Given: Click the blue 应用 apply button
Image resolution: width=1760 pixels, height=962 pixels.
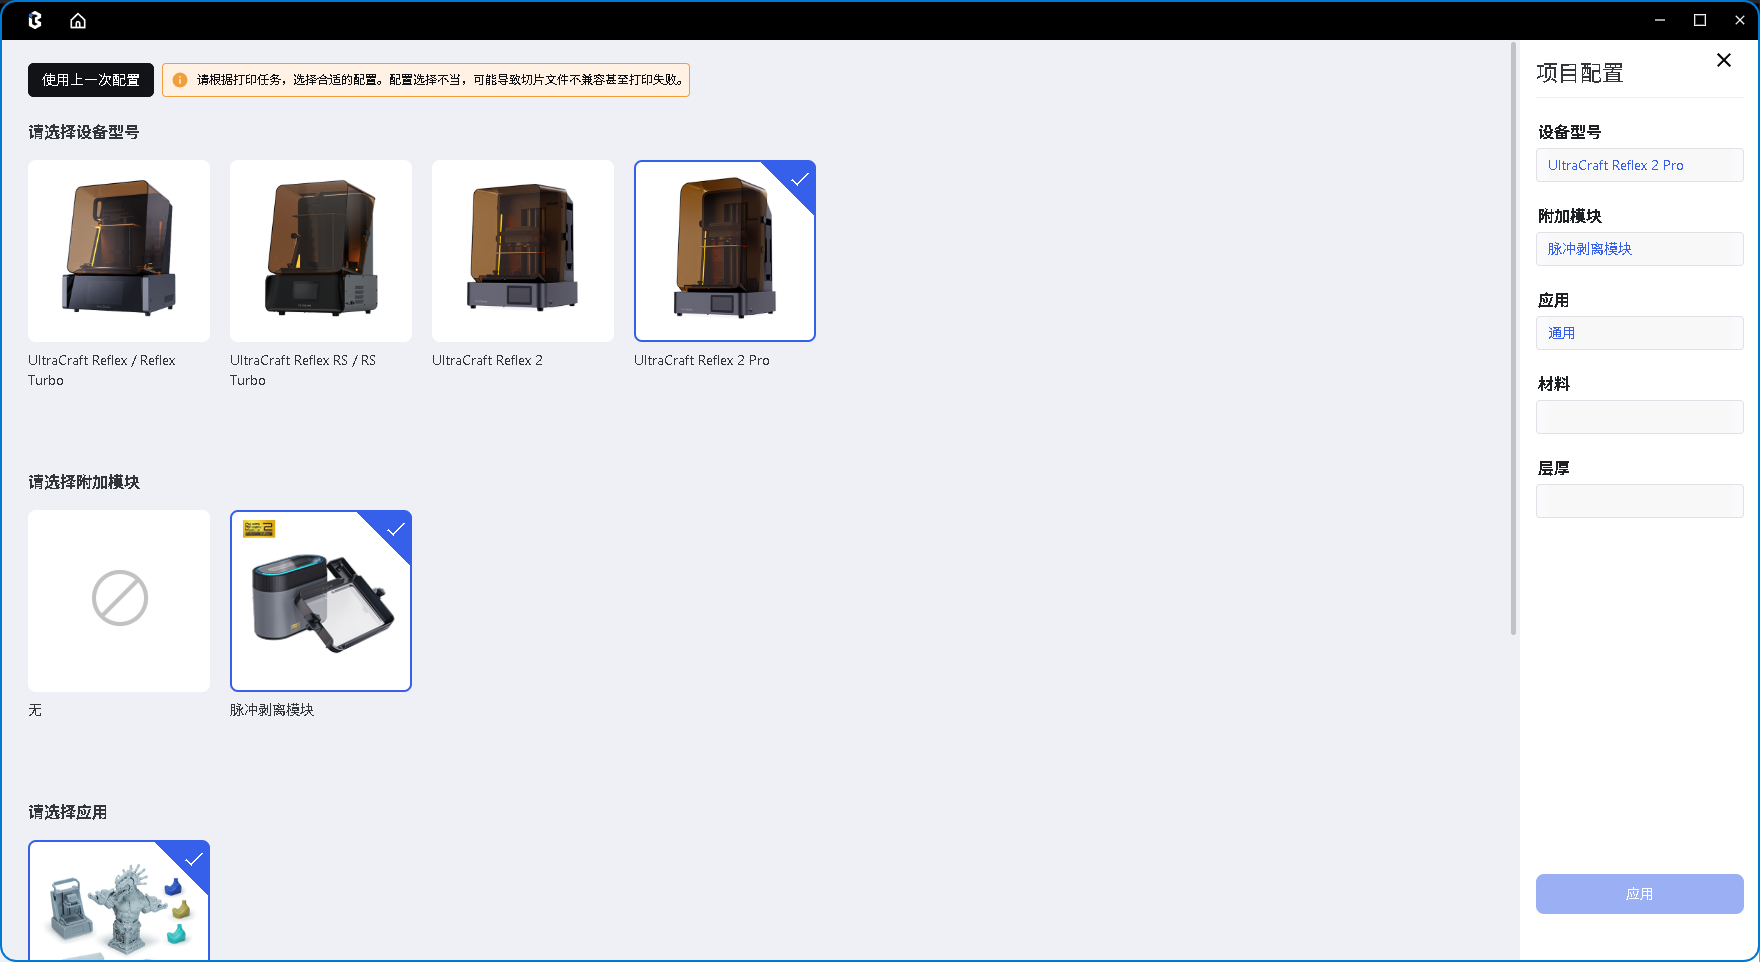Looking at the screenshot, I should click(1640, 894).
